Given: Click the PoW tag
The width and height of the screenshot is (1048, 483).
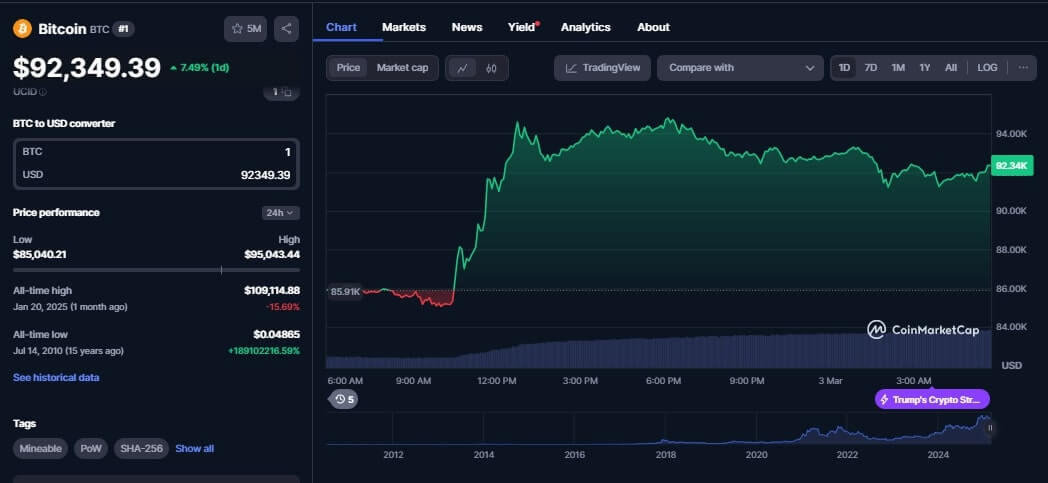Looking at the screenshot, I should [x=91, y=449].
